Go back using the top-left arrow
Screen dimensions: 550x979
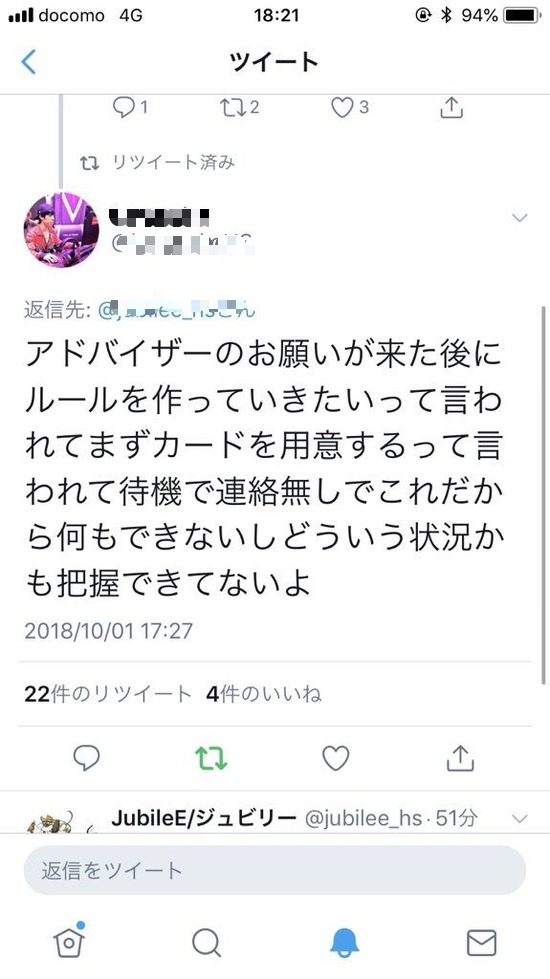[x=29, y=62]
